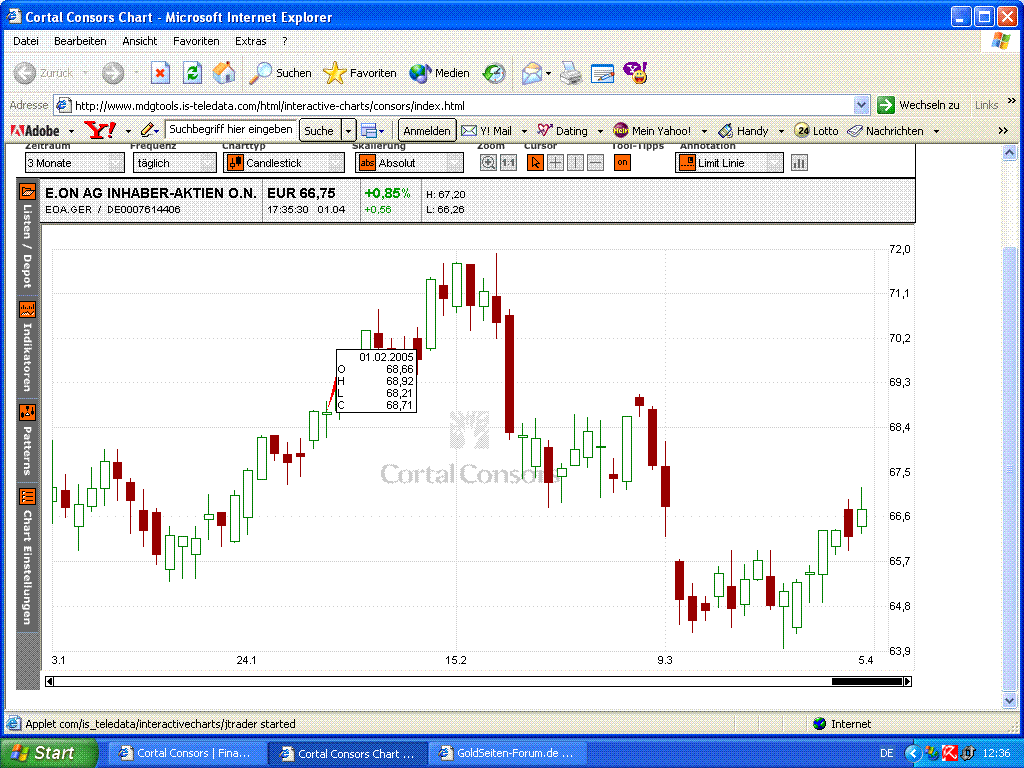This screenshot has height=768, width=1024.
Task: Click the Print icon
Action: [x=571, y=73]
